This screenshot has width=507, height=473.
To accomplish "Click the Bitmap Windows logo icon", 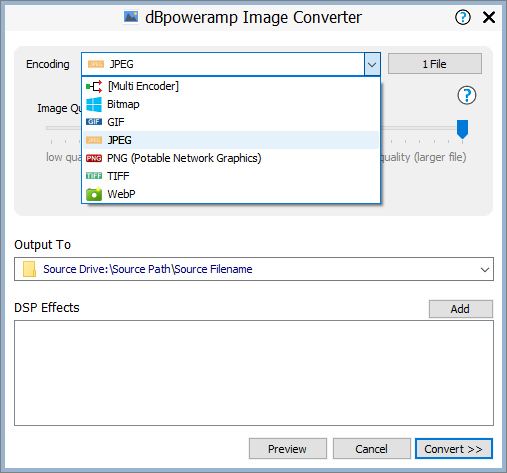I will pyautogui.click(x=94, y=104).
